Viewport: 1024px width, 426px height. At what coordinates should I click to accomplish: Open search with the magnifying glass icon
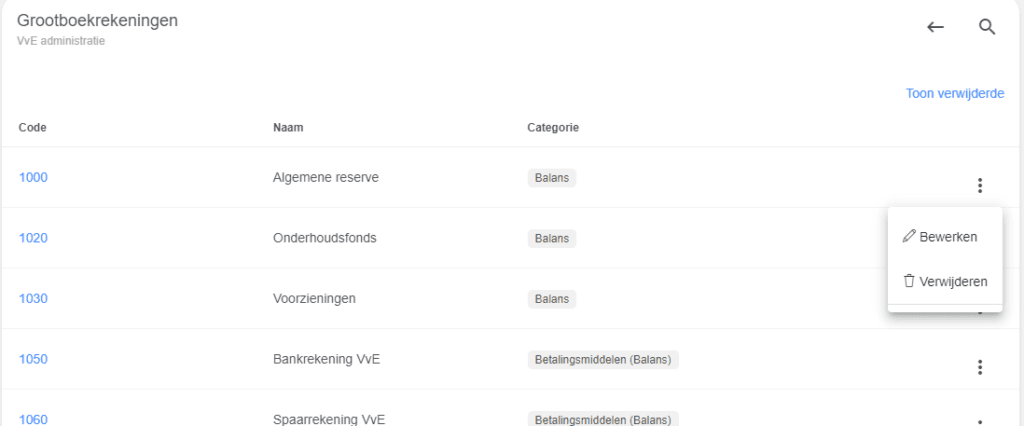pos(987,28)
